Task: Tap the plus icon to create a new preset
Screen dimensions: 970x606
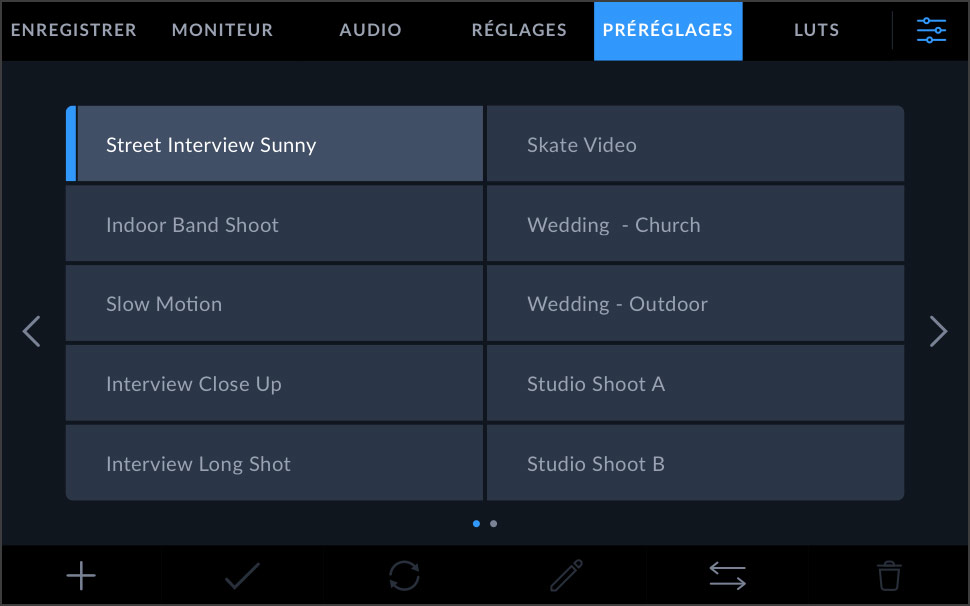Action: tap(81, 575)
